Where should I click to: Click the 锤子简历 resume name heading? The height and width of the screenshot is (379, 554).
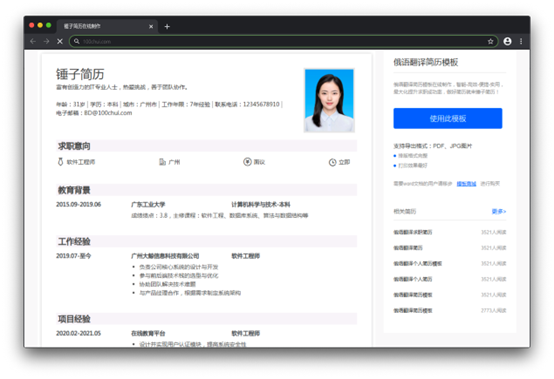tap(80, 74)
